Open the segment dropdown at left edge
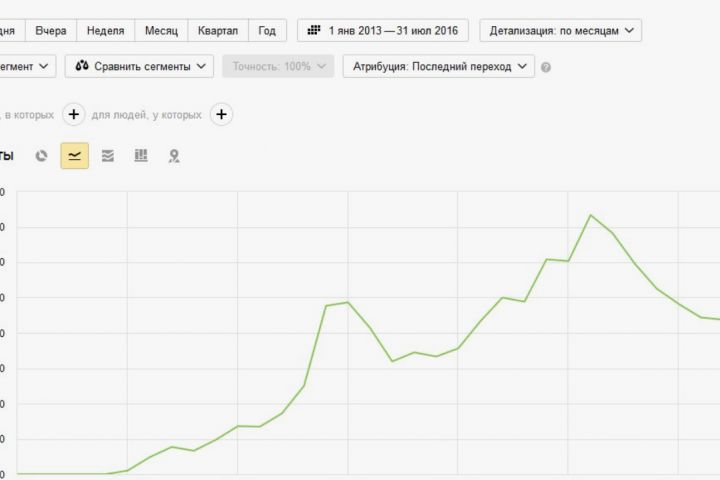This screenshot has width=720, height=480. point(25,67)
